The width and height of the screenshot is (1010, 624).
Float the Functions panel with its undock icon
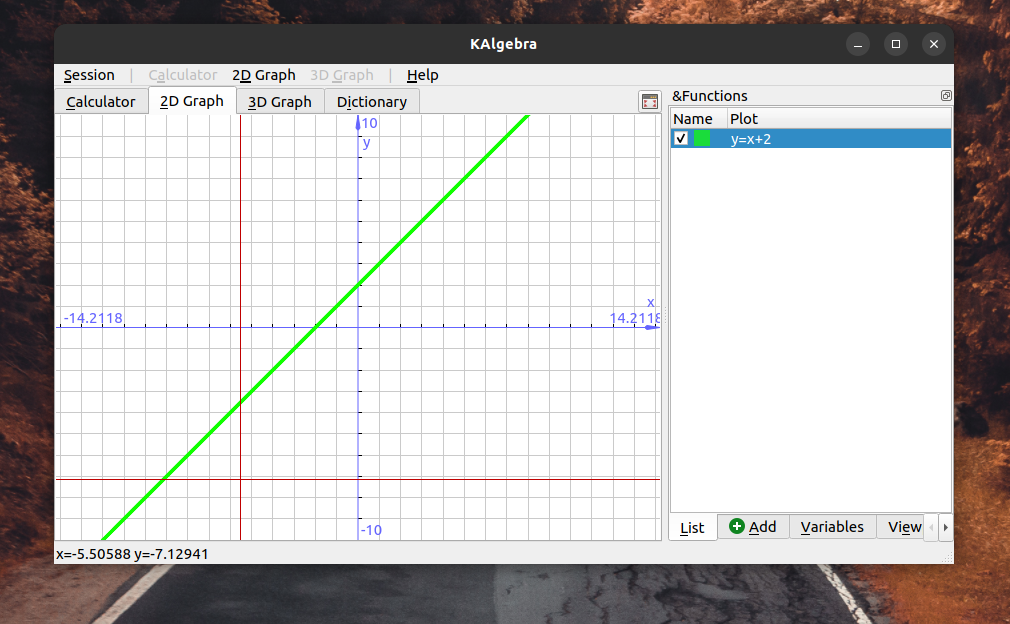click(946, 96)
